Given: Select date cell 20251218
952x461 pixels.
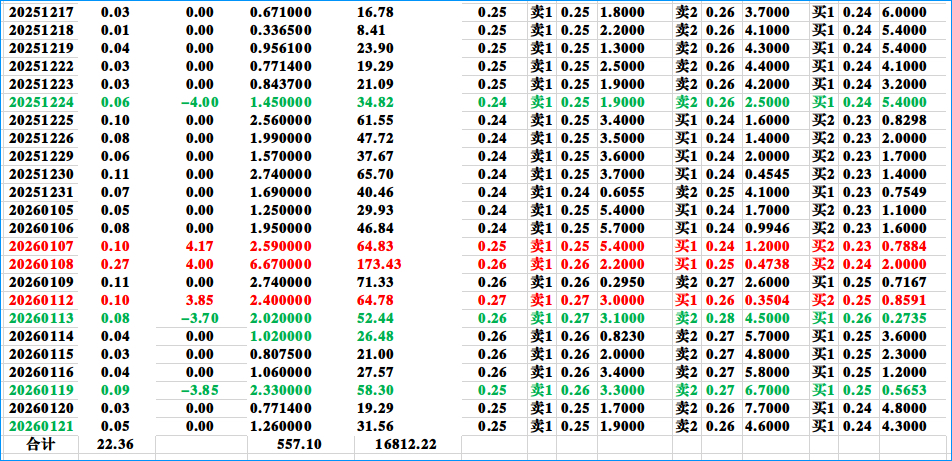Looking at the screenshot, I should click(x=39, y=30).
